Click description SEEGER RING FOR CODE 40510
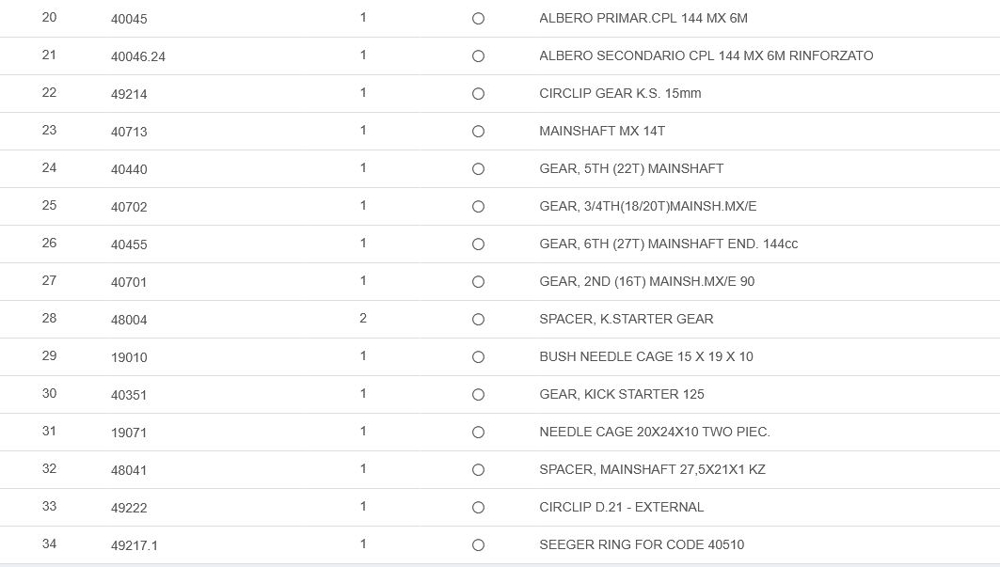This screenshot has height=567, width=1000. point(641,544)
